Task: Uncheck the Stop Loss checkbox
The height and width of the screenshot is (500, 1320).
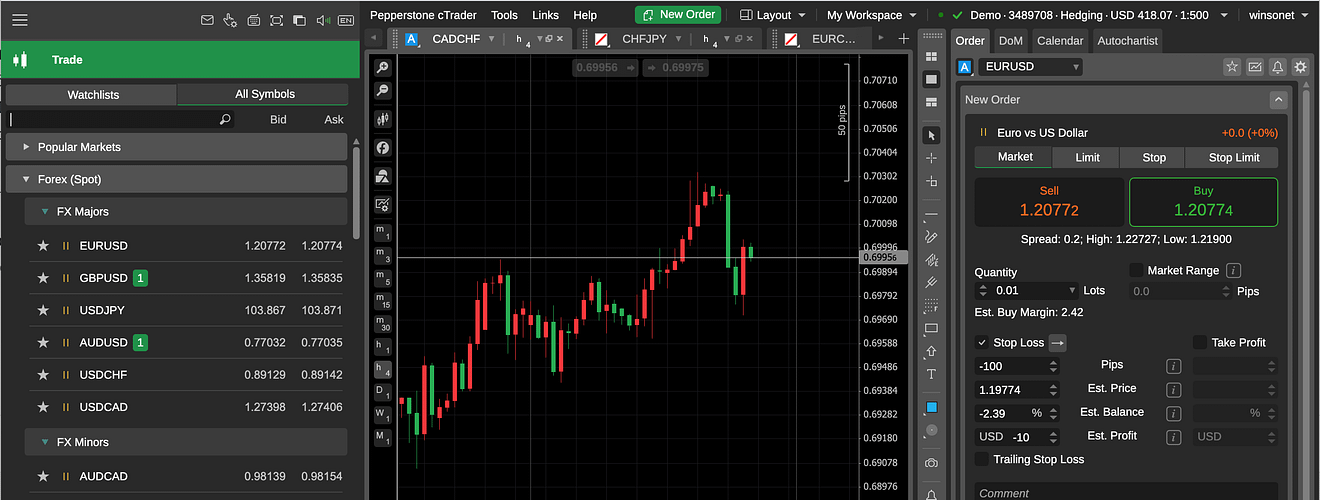Action: 982,342
